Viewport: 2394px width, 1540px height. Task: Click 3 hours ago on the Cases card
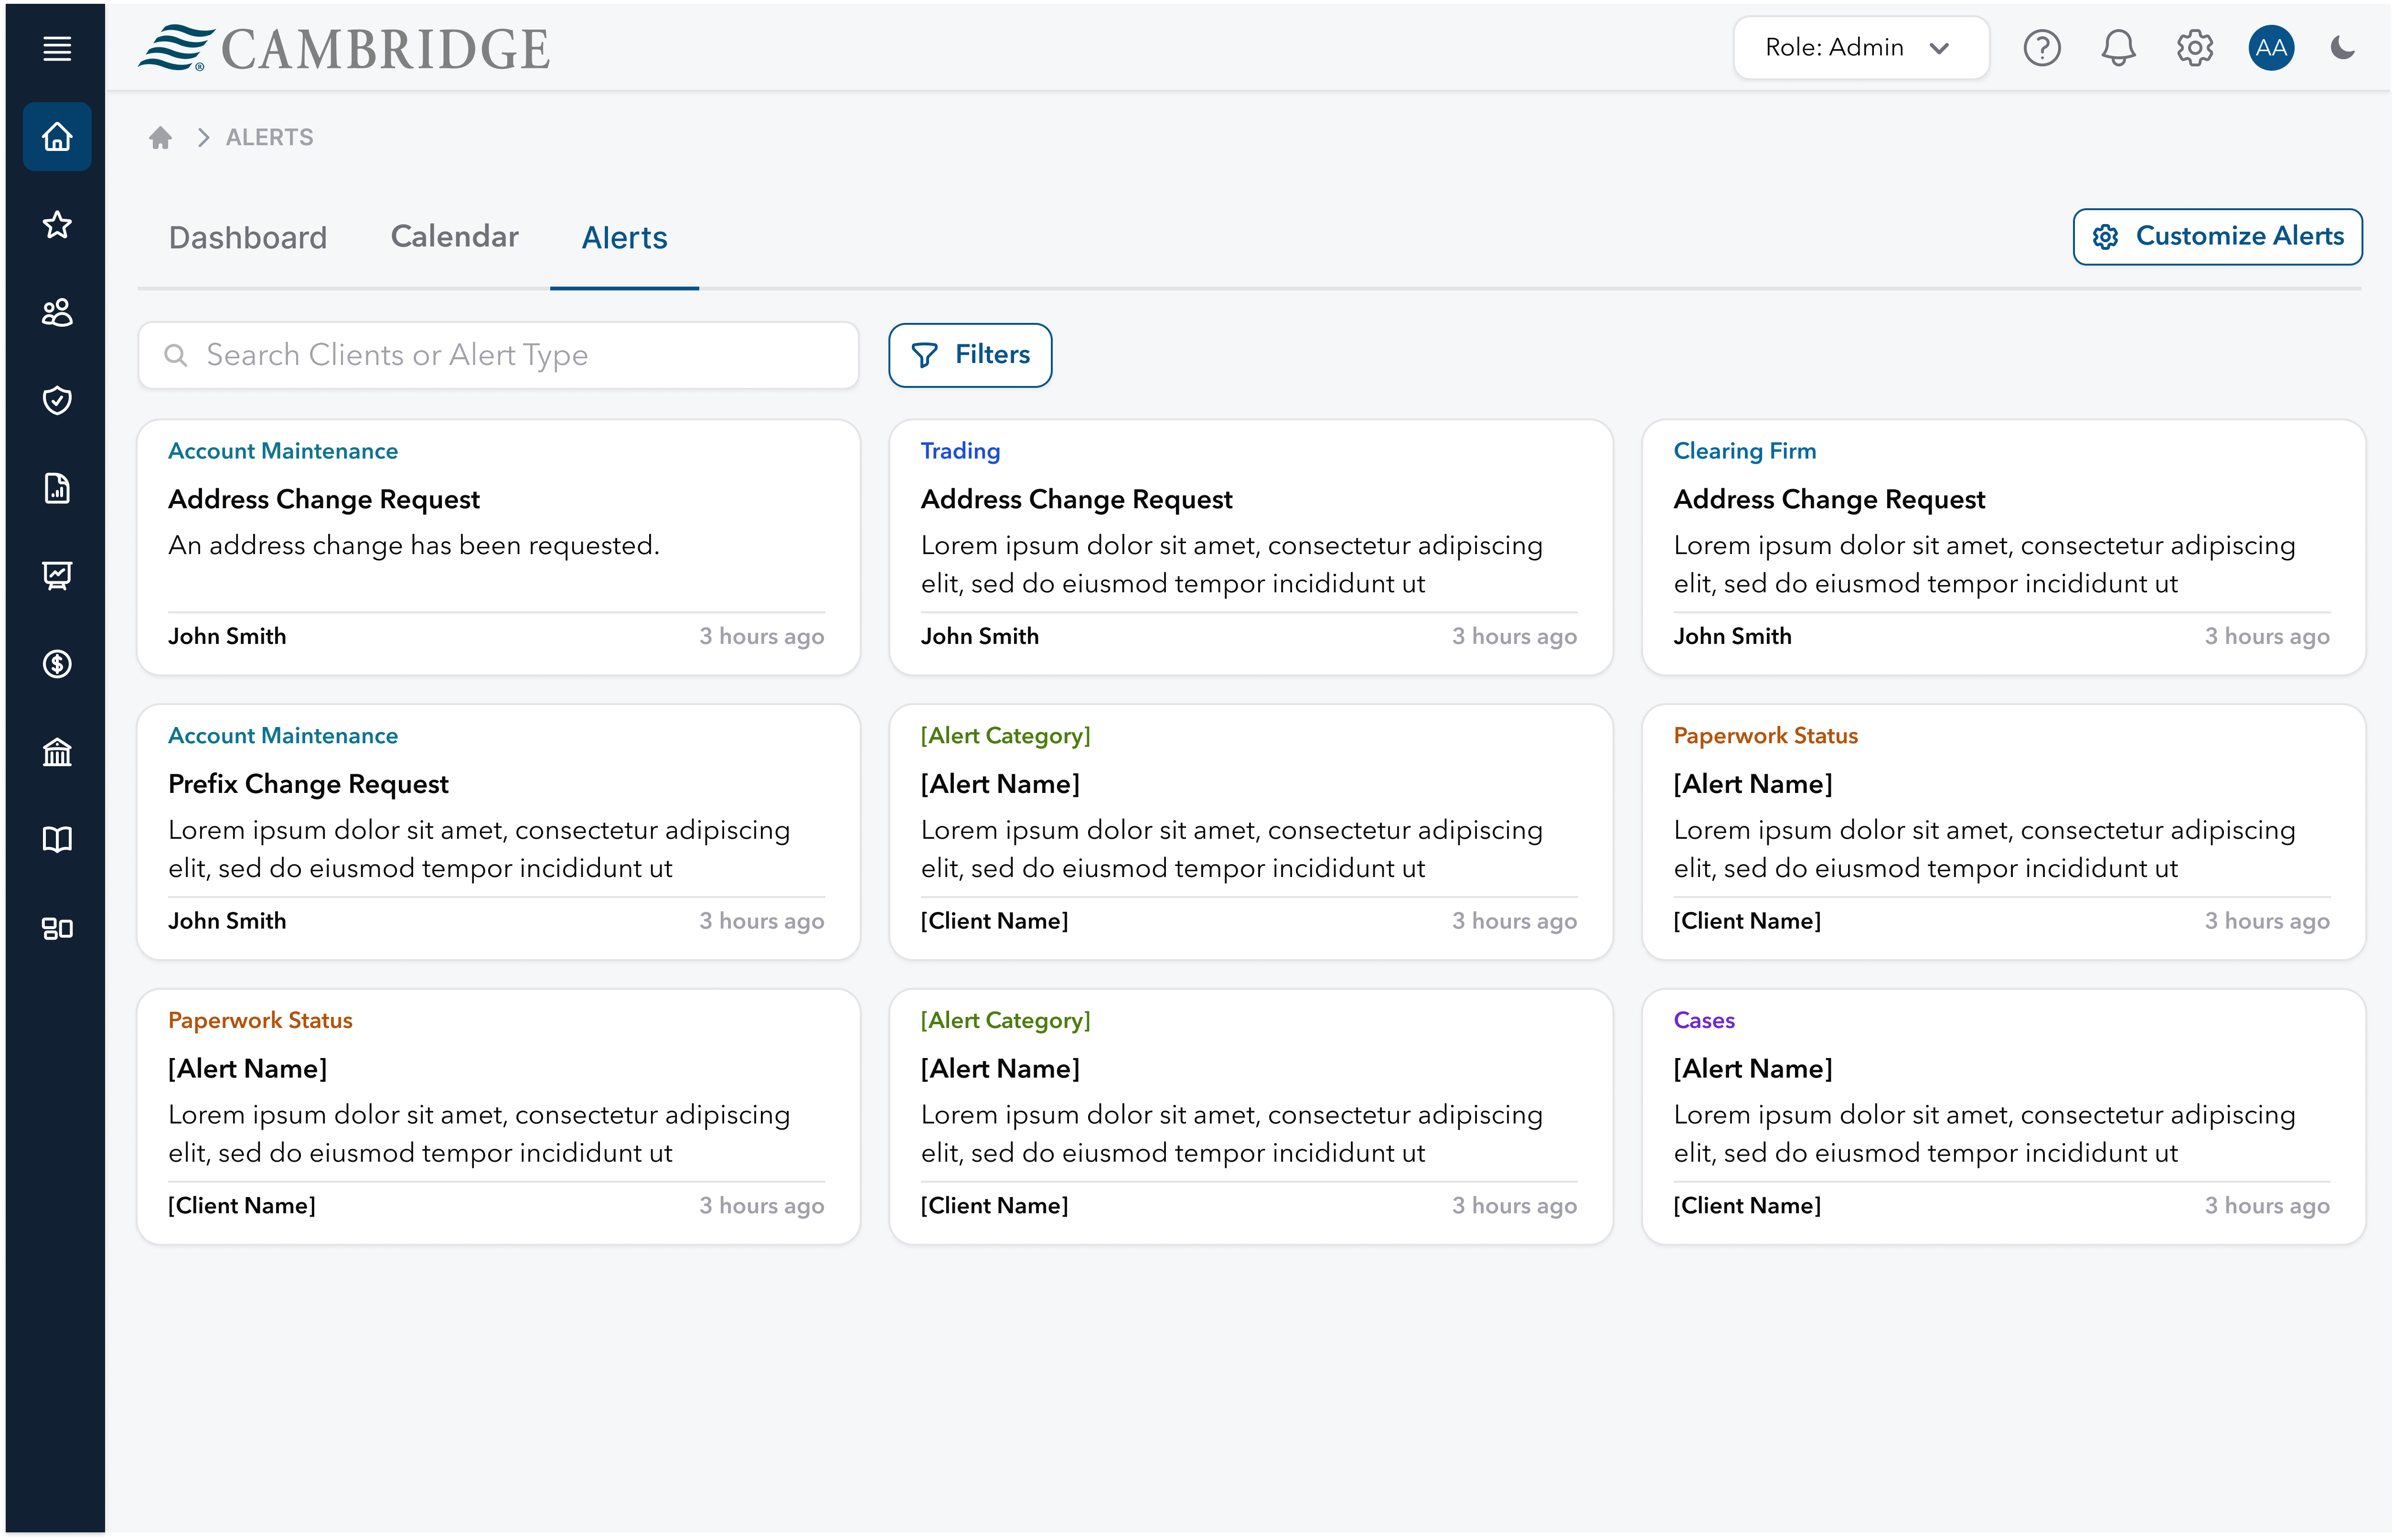2266,1206
